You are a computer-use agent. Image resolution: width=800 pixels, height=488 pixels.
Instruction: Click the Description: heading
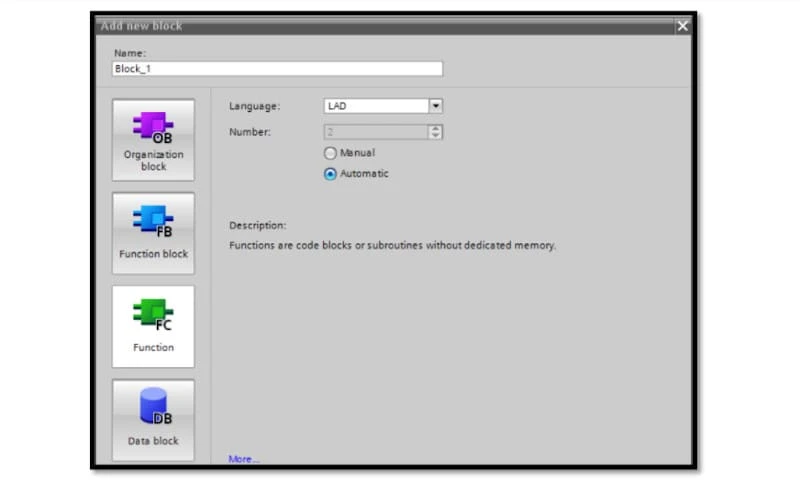coord(257,226)
